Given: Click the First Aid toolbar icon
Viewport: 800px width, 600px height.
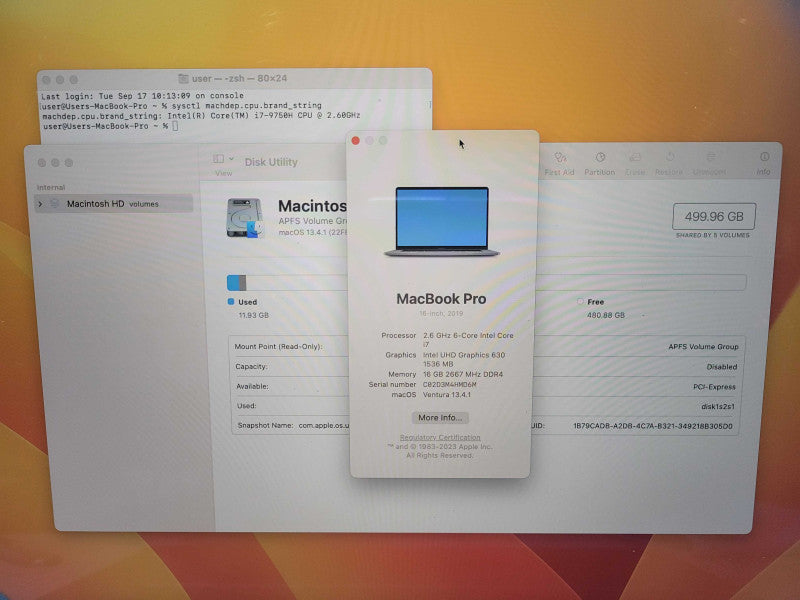Looking at the screenshot, I should 560,158.
